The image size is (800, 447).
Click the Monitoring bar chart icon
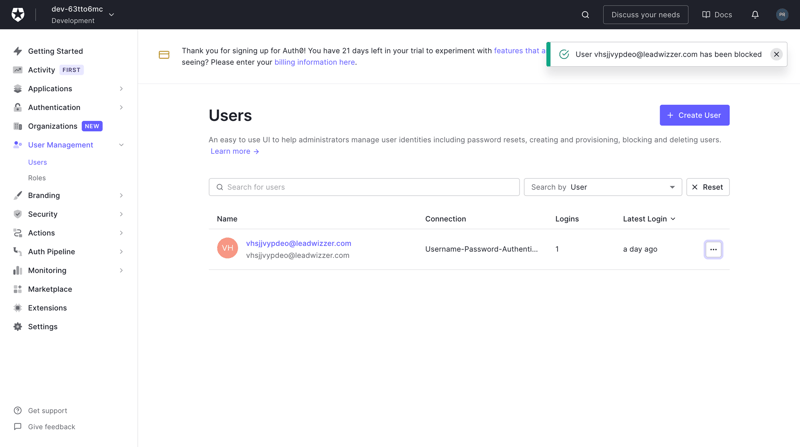point(18,270)
